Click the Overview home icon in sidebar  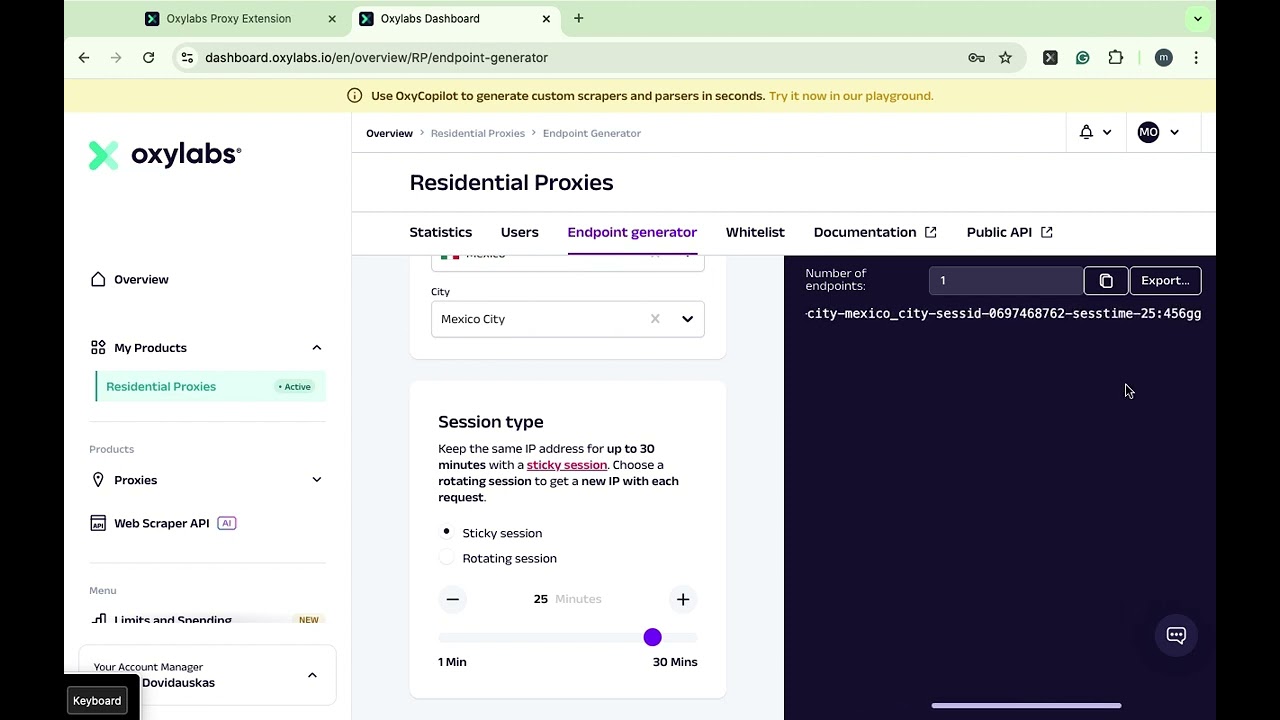coord(98,279)
